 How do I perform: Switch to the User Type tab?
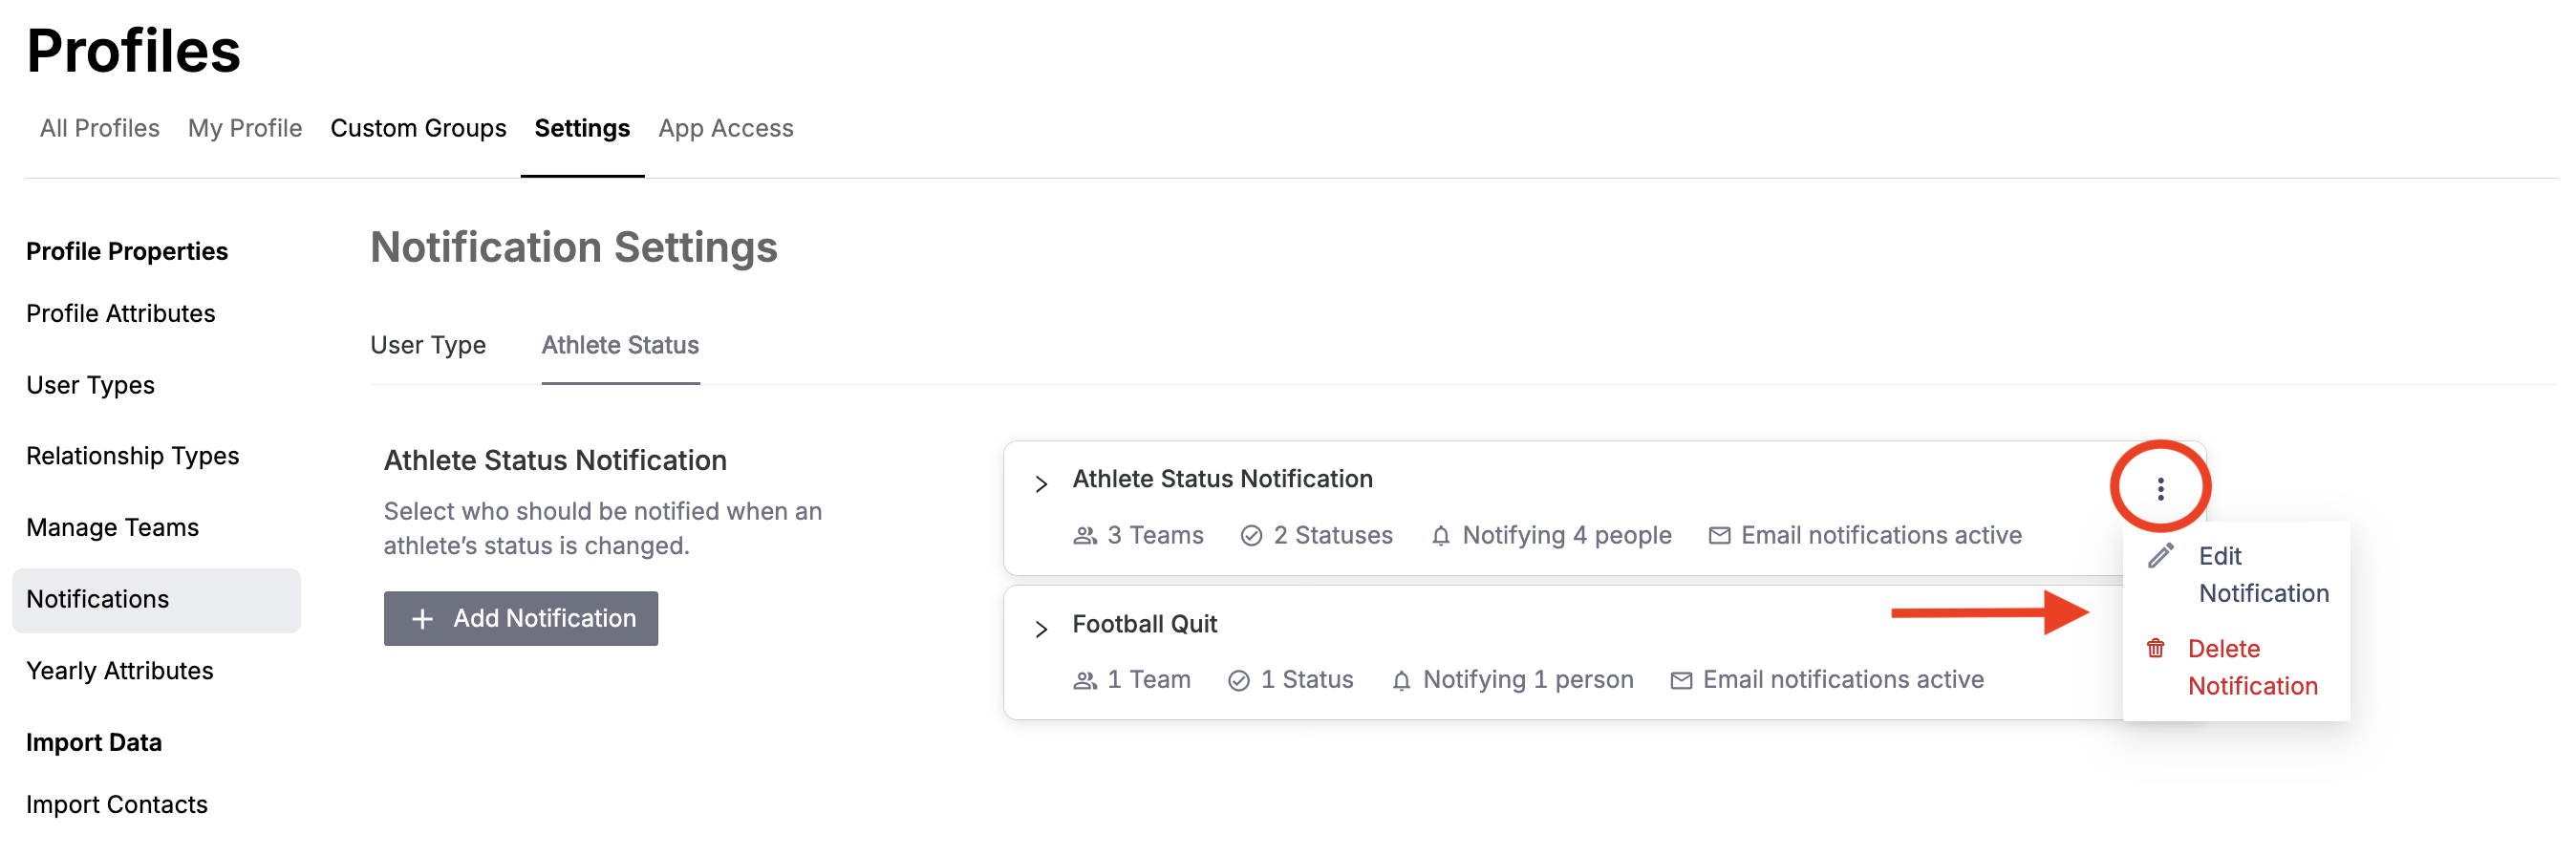click(428, 344)
